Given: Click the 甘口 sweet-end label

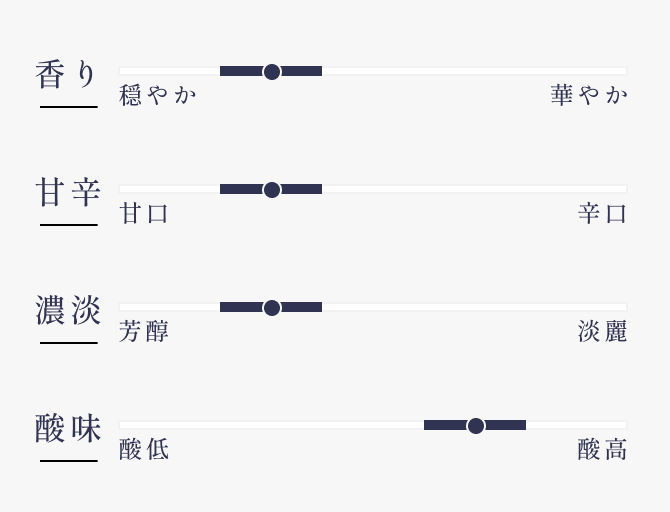Looking at the screenshot, I should pos(144,214).
